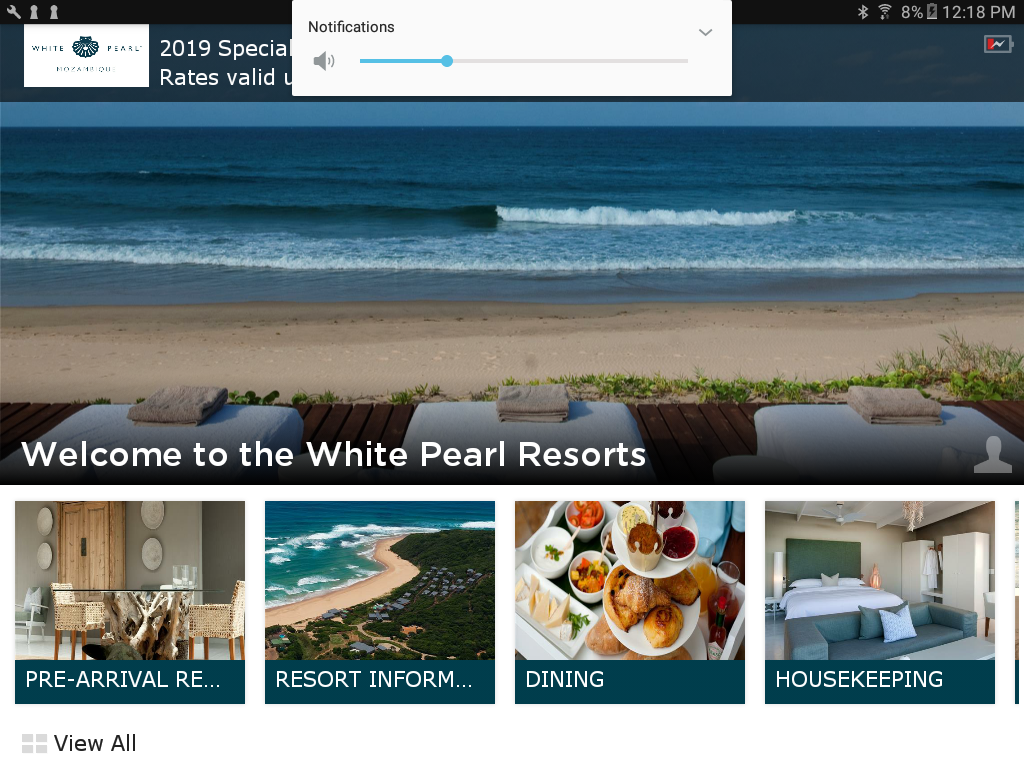Screen dimensions: 1024x768
Task: Open the Resort Information tile
Action: pos(380,602)
